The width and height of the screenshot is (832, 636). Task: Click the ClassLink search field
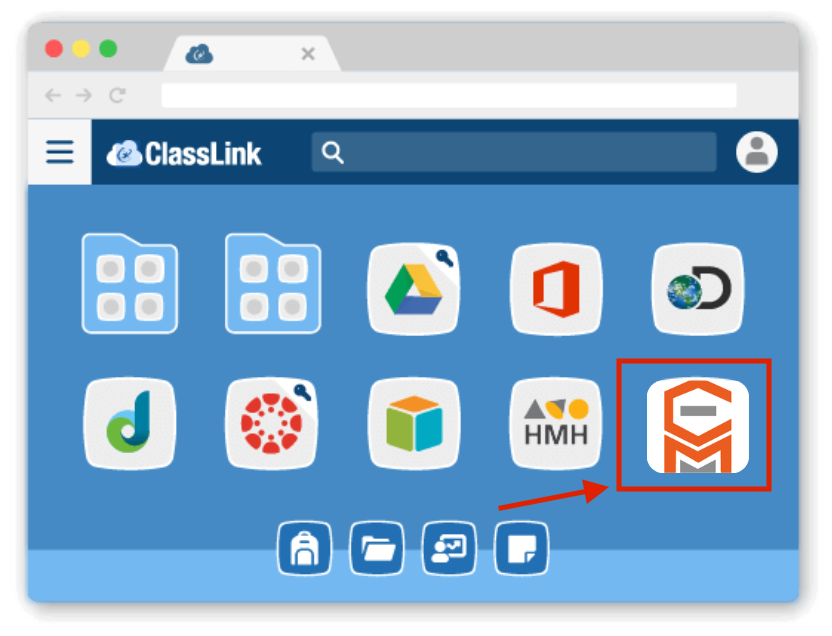(514, 152)
